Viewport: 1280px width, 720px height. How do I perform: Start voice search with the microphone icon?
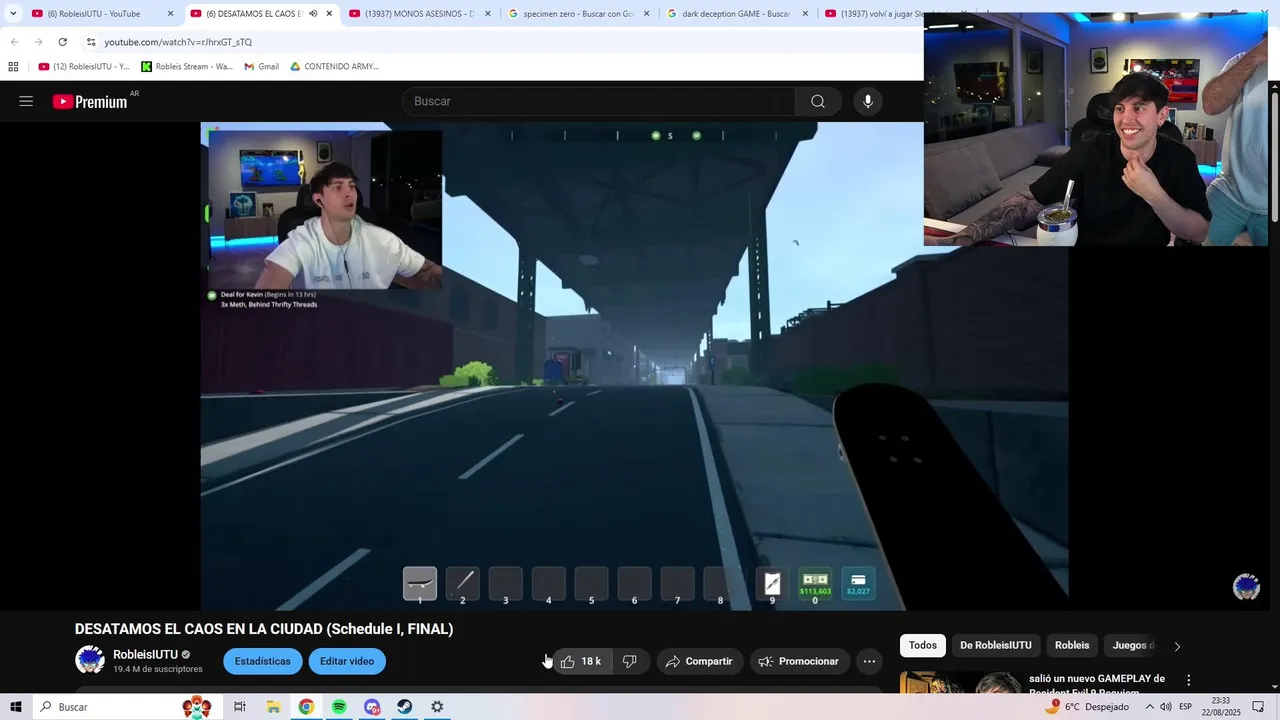click(868, 101)
